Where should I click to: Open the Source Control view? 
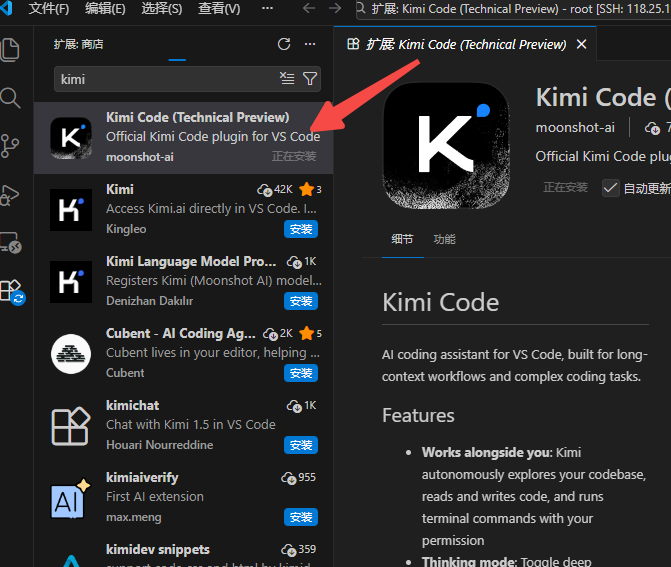click(x=11, y=145)
